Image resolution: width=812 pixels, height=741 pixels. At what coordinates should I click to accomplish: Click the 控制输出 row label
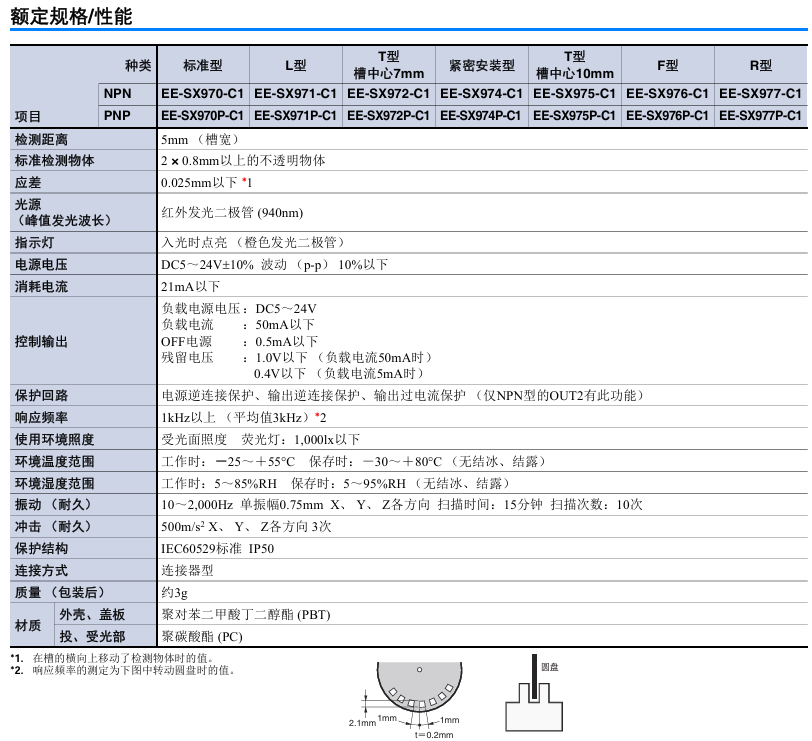42,342
